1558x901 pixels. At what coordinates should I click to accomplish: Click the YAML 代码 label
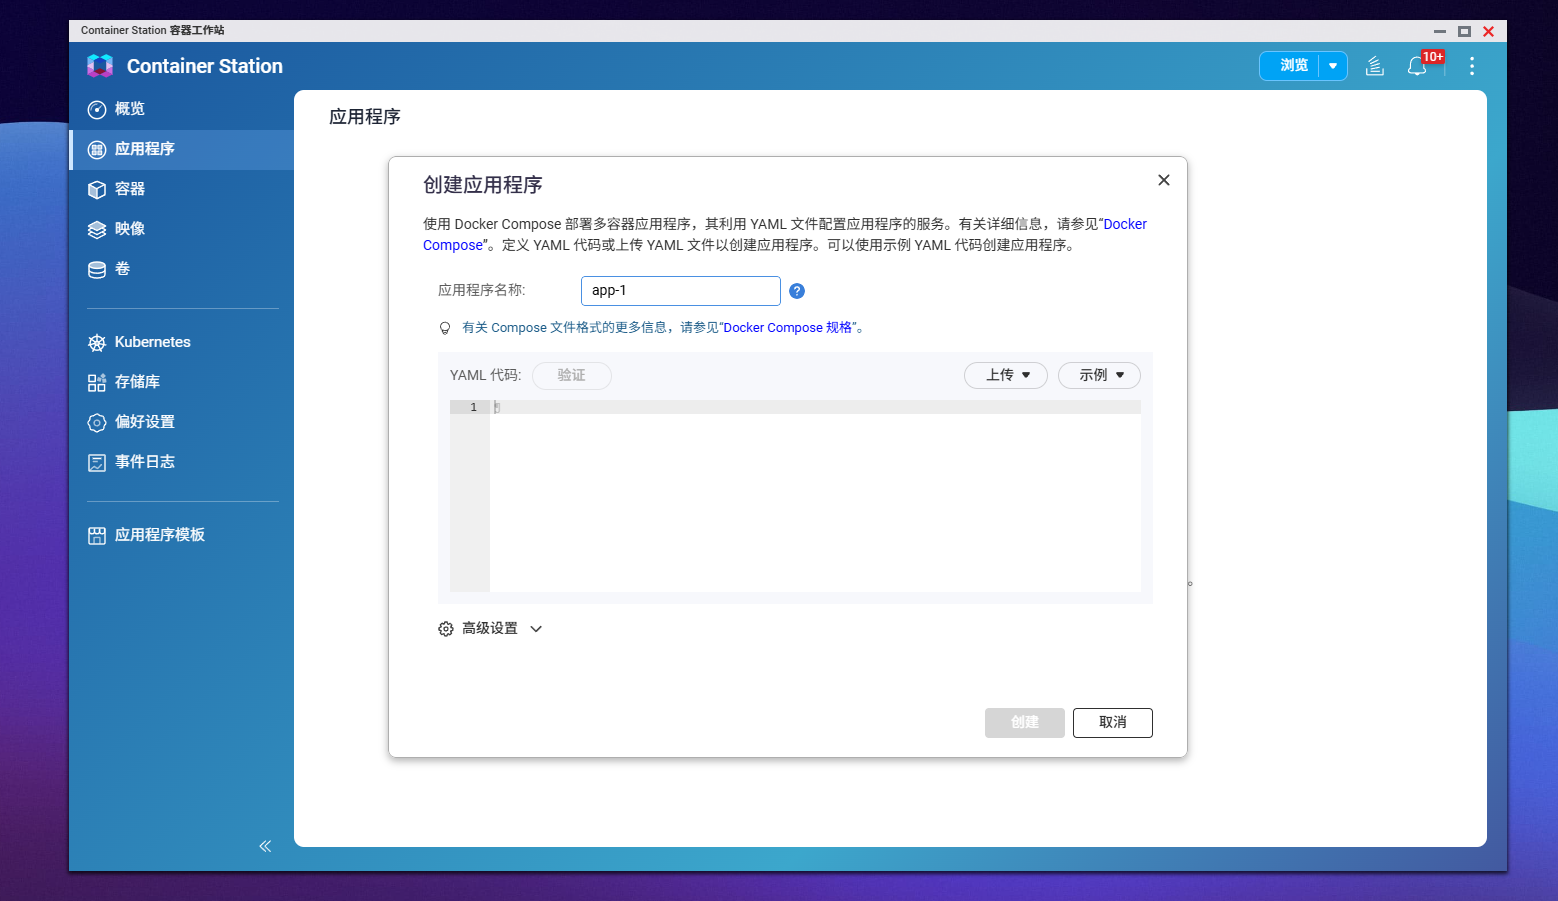point(486,375)
